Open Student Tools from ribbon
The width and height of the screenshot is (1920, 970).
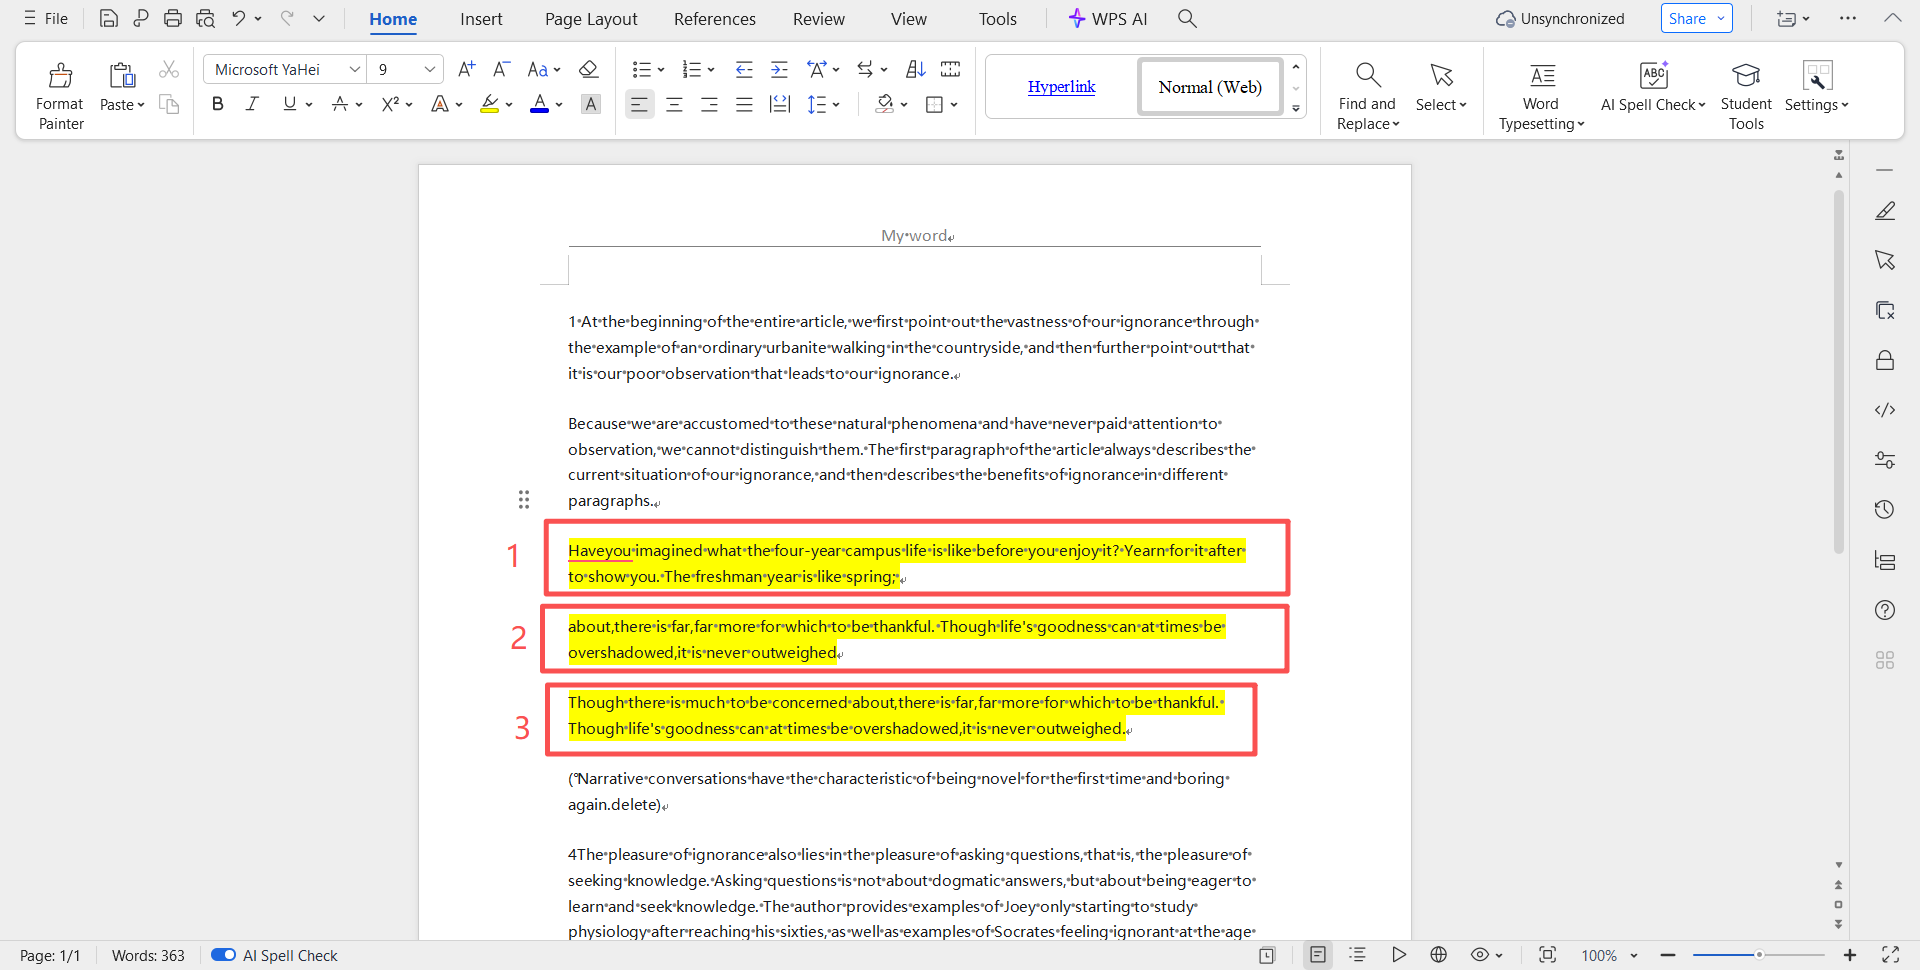[x=1745, y=76]
